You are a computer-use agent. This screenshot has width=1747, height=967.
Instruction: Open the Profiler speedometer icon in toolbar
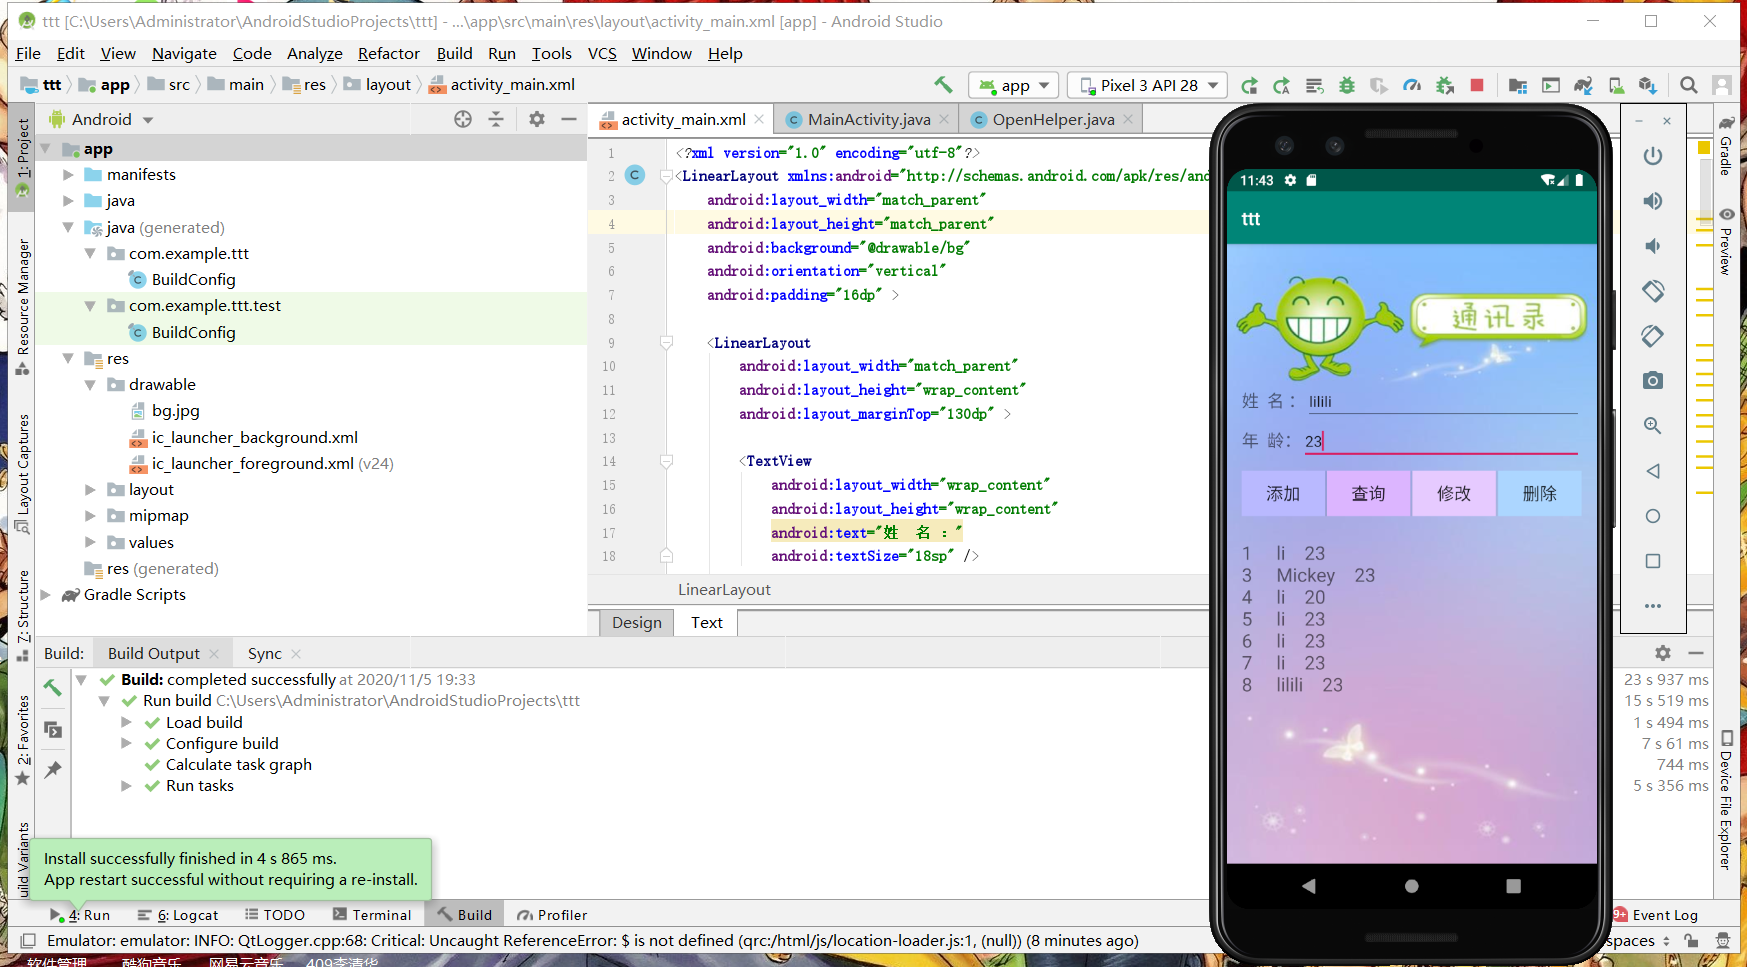(1412, 86)
